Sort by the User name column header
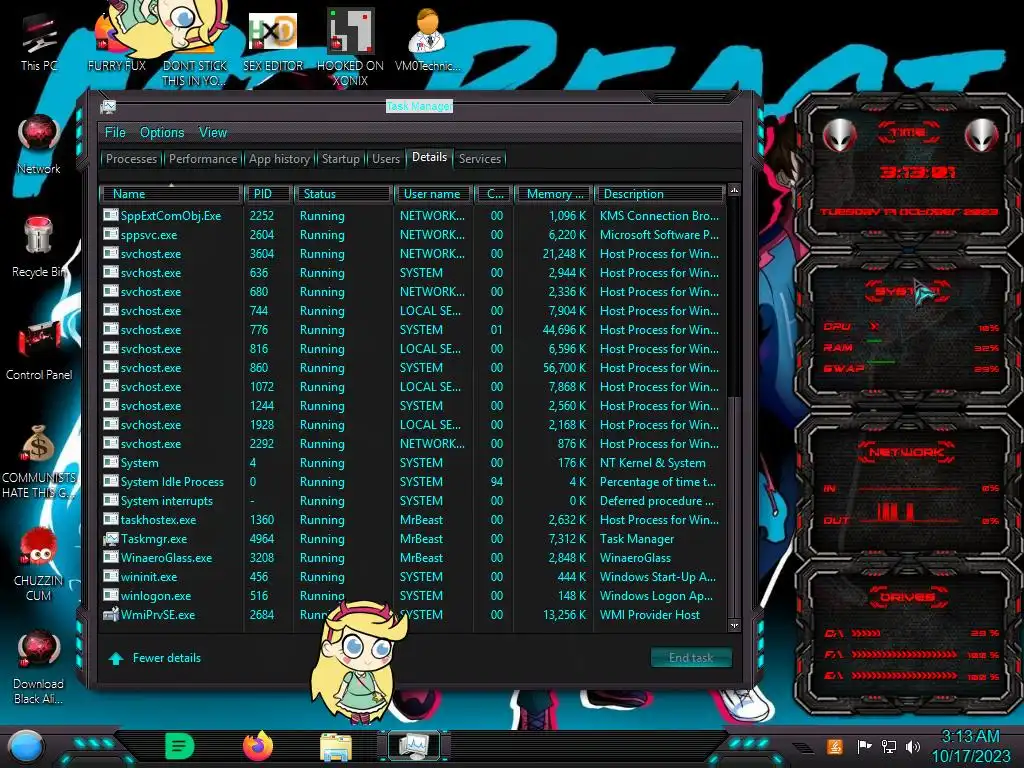The image size is (1024, 768). pyautogui.click(x=433, y=194)
